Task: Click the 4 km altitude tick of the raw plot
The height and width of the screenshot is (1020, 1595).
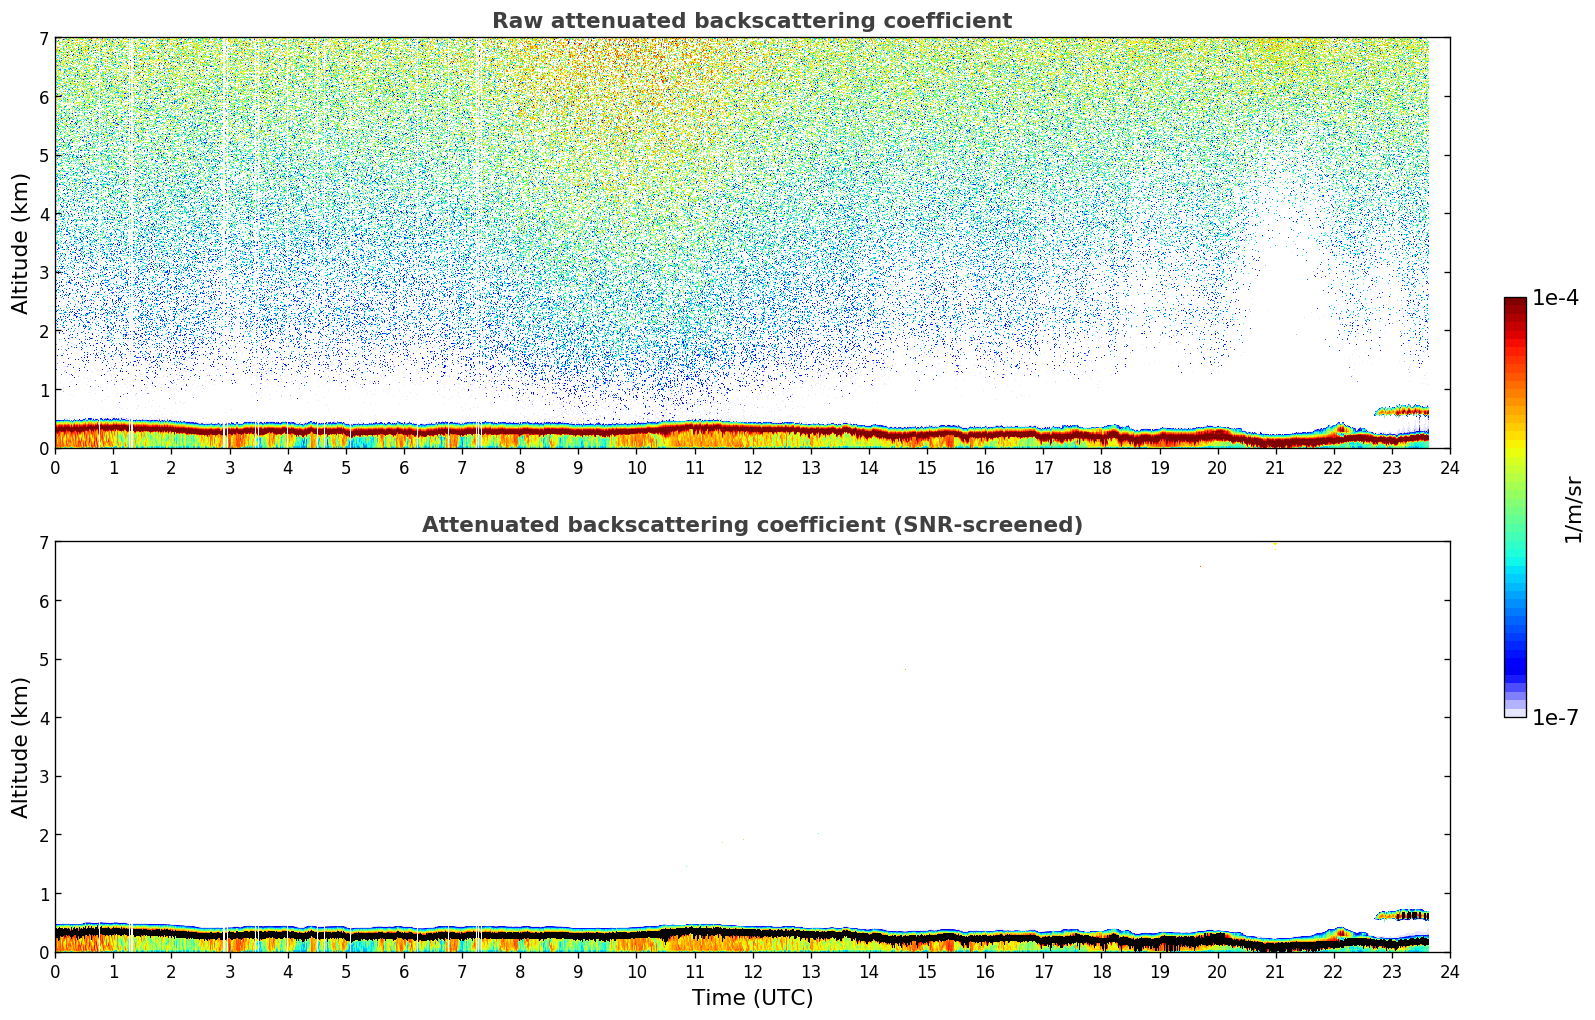Action: [43, 214]
